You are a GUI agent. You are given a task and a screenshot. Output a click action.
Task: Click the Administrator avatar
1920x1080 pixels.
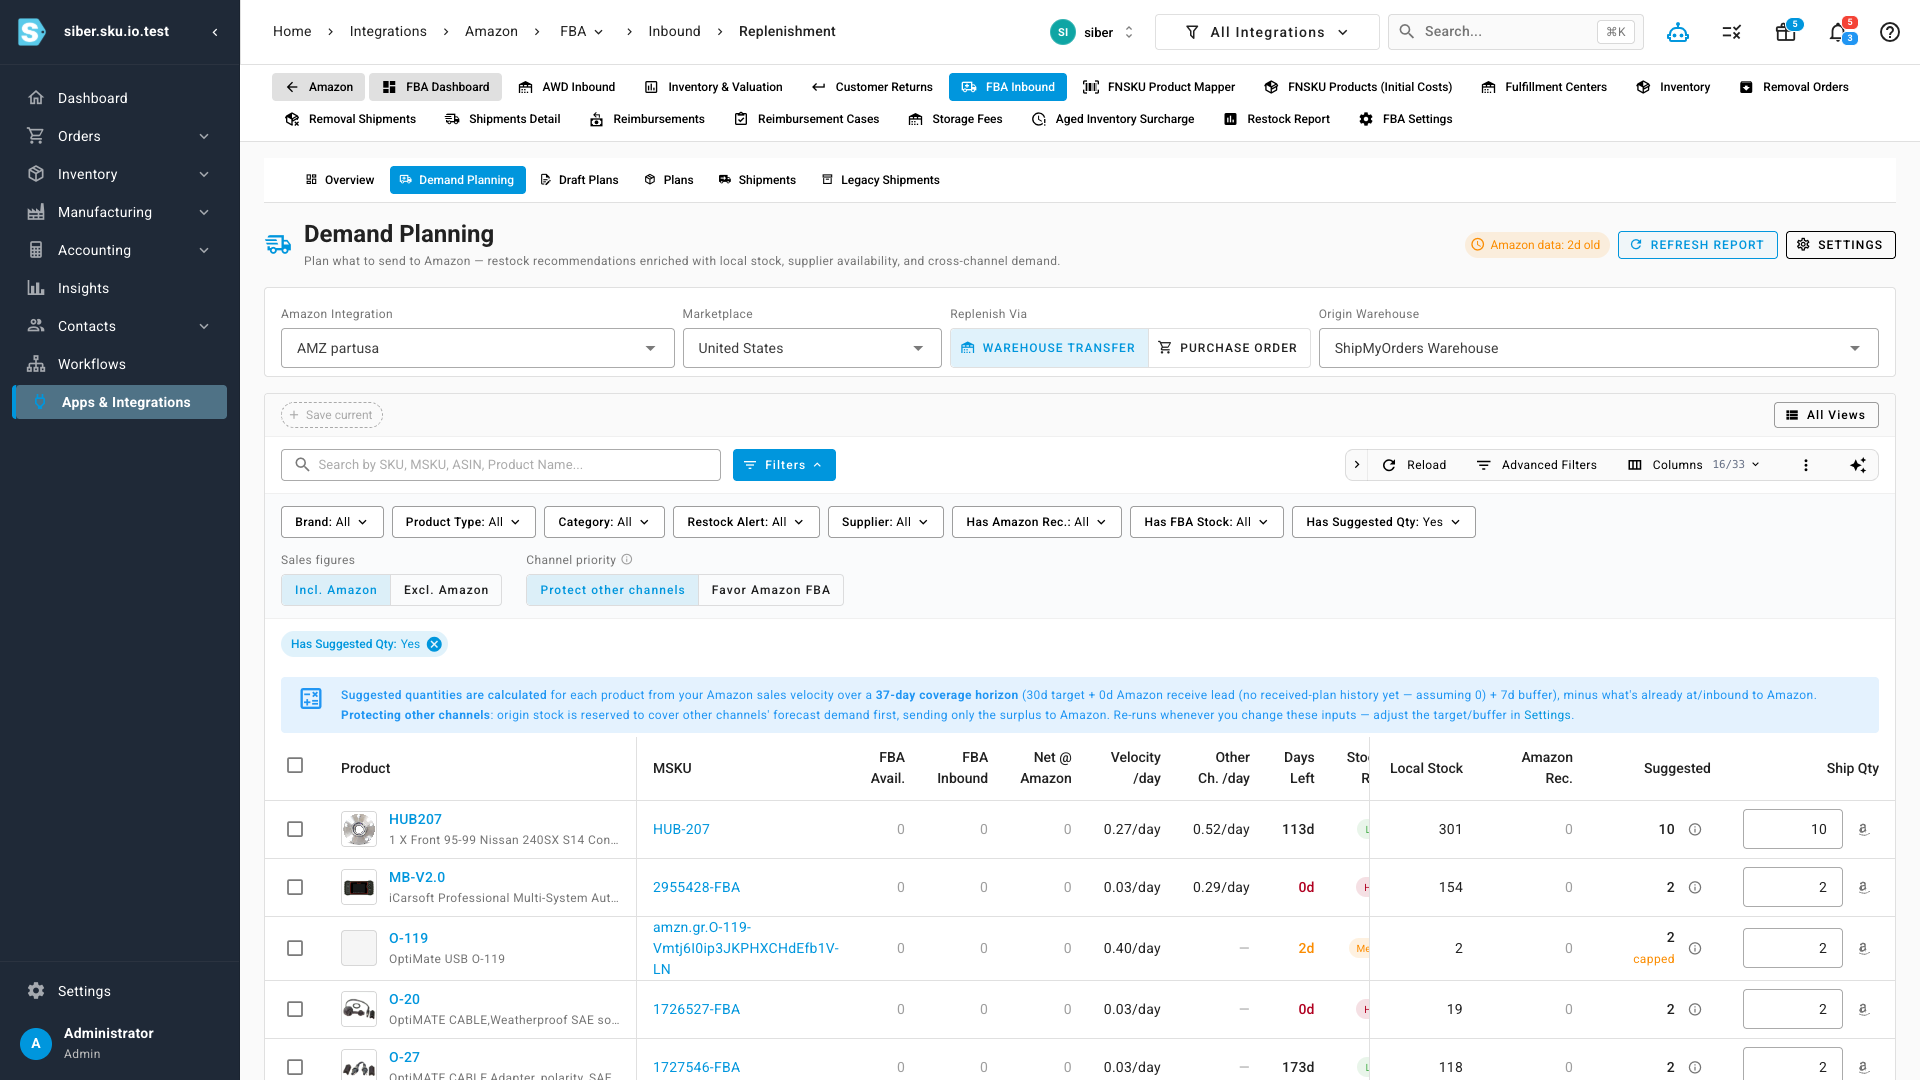36,1043
